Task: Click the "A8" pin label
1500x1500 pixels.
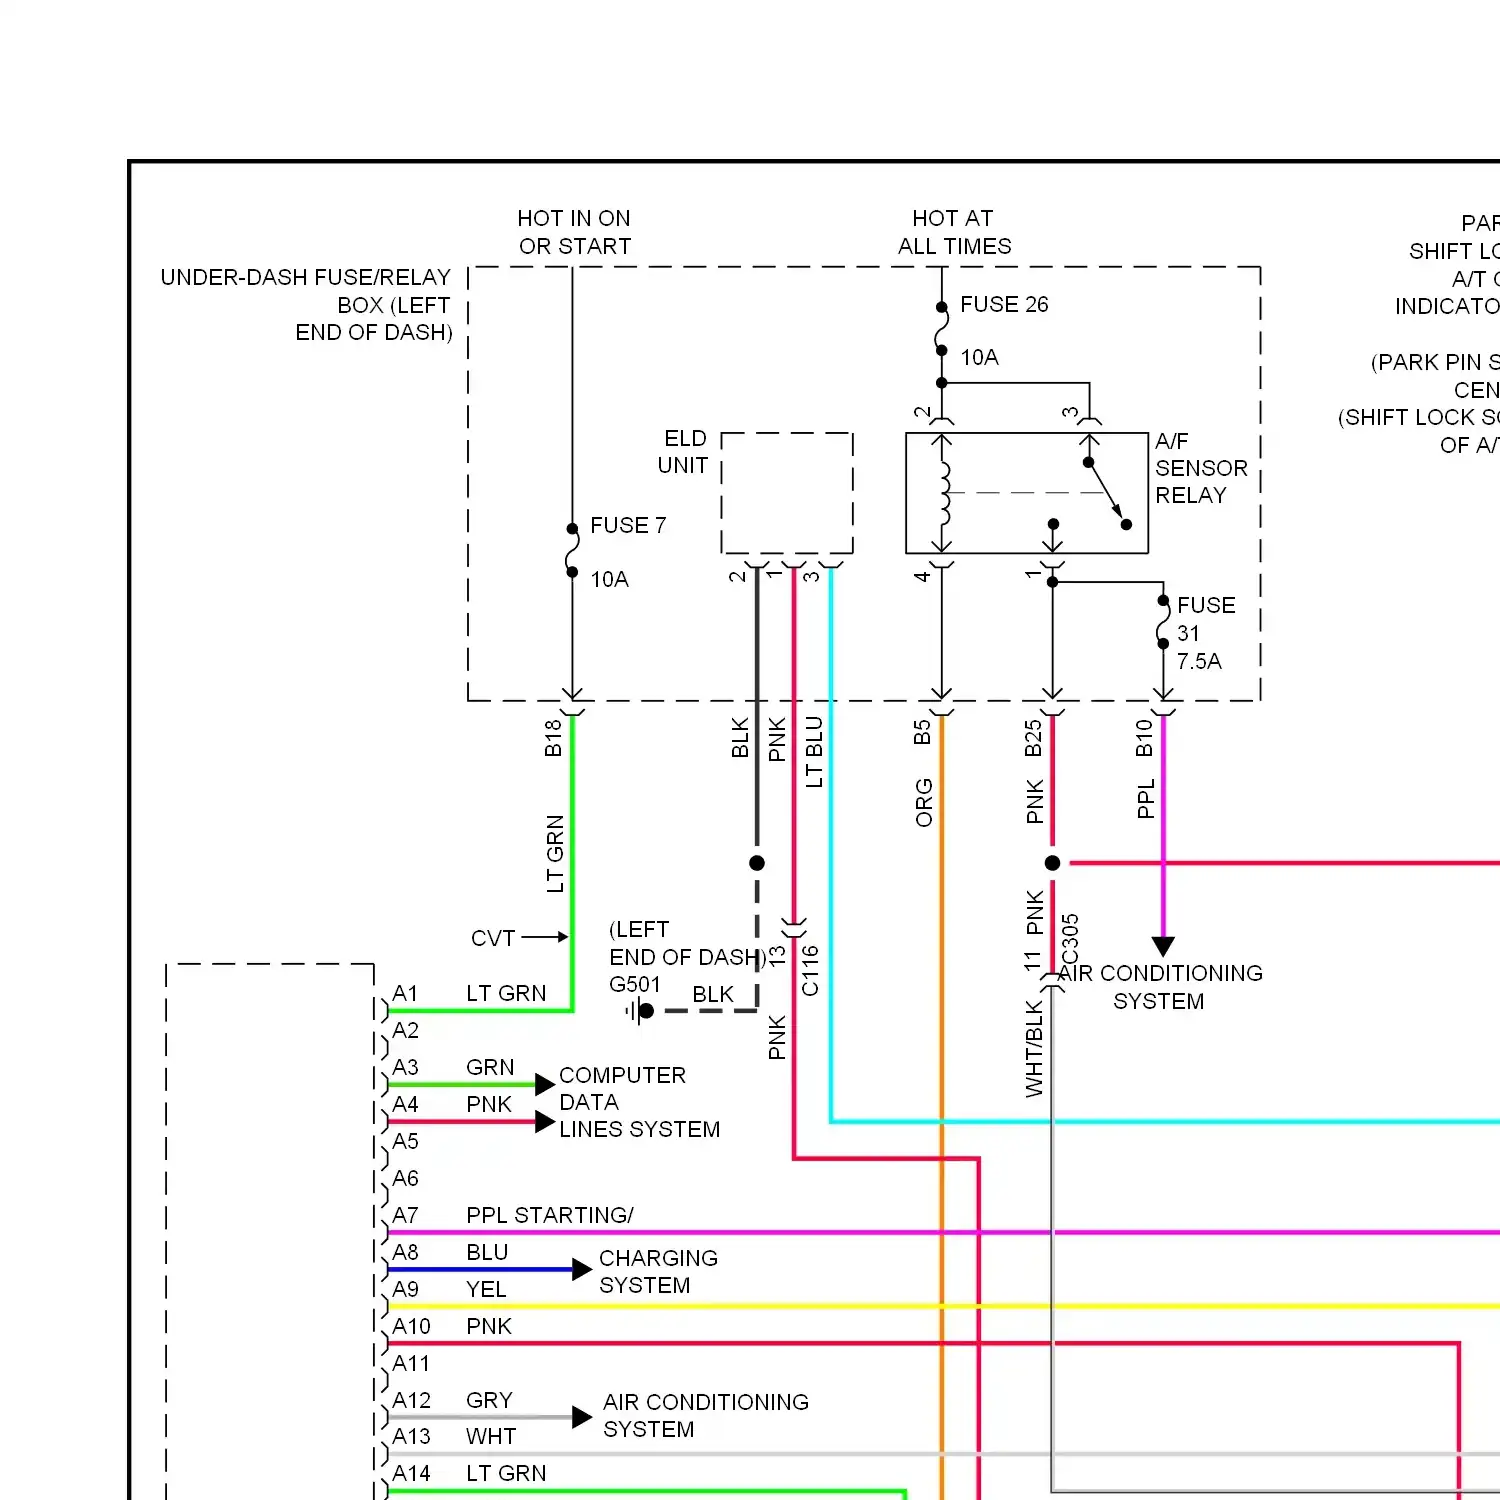Action: (405, 1252)
